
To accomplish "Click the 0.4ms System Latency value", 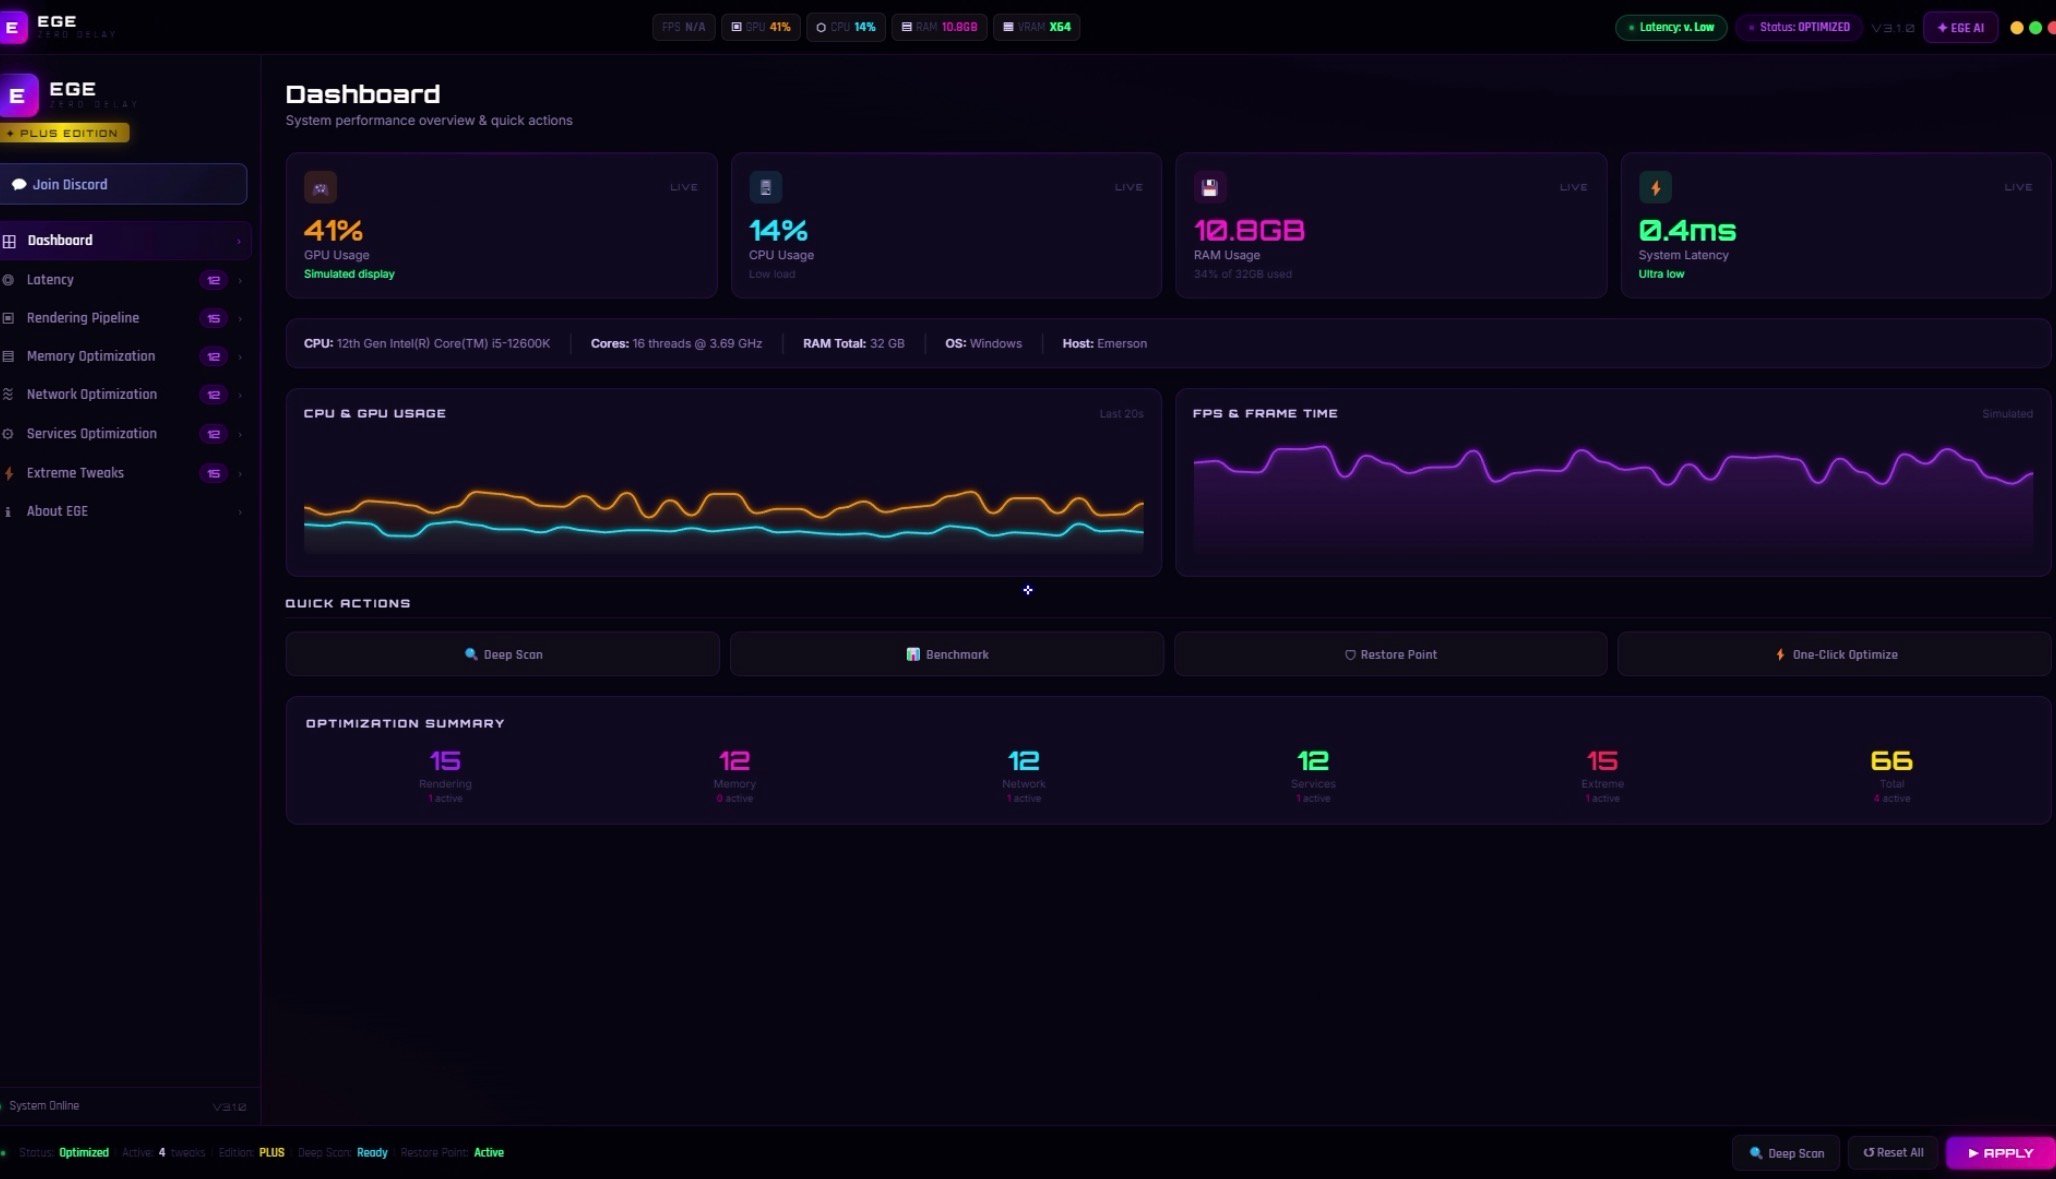I will (1687, 231).
